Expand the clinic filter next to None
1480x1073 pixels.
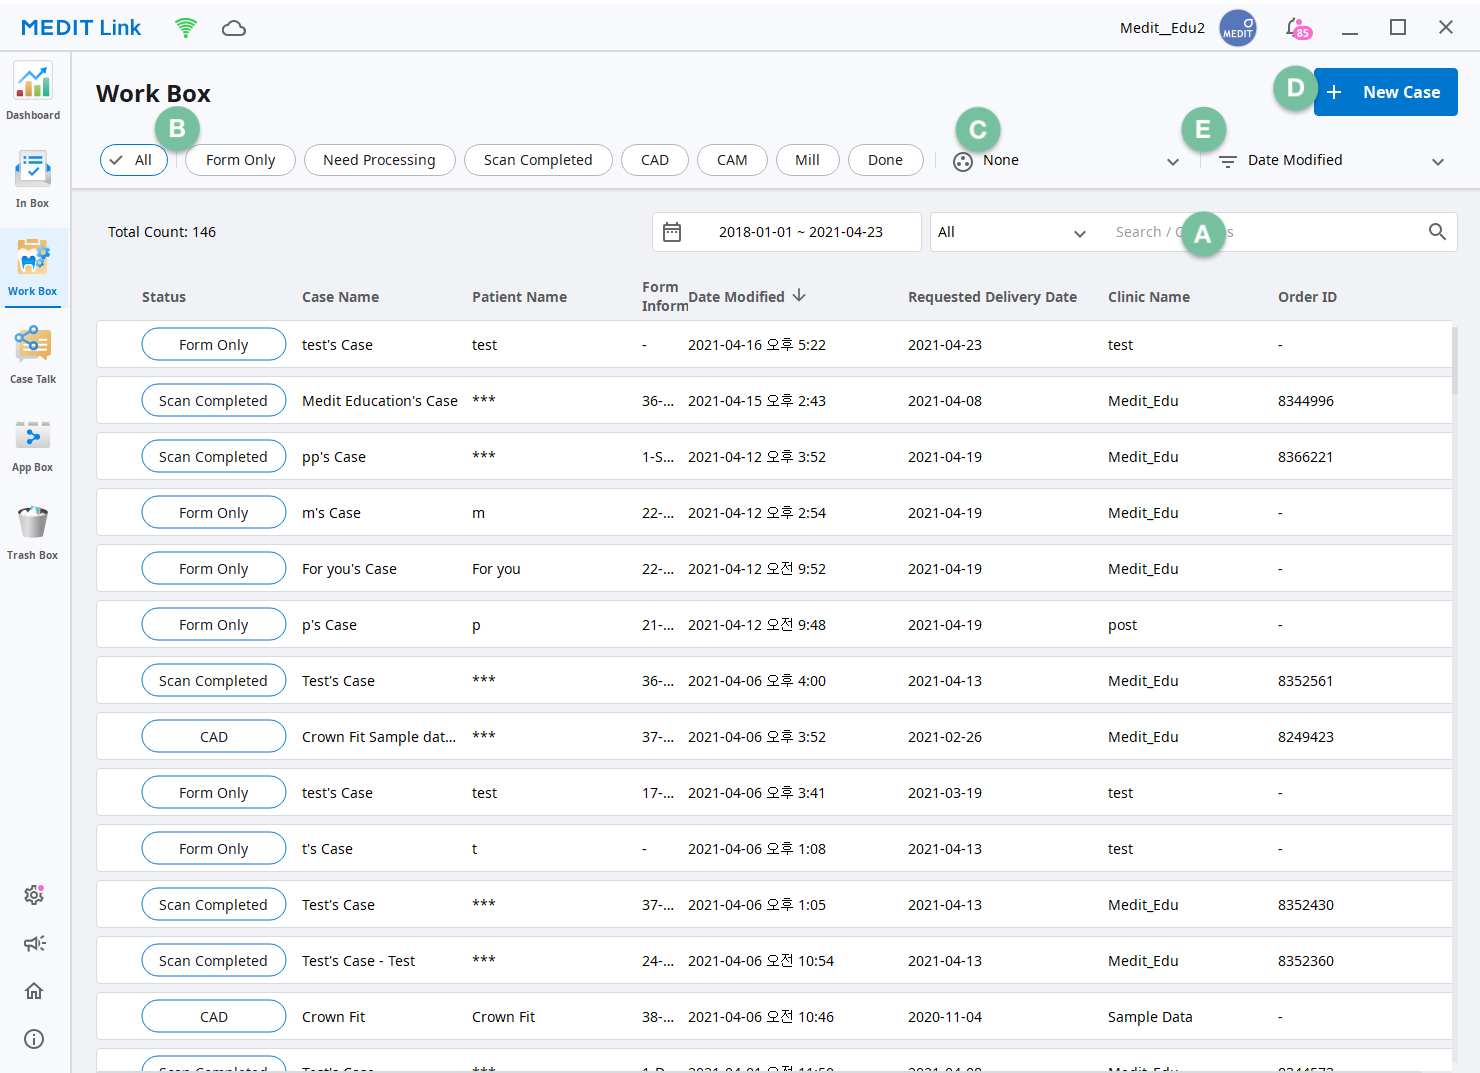[x=1171, y=160]
